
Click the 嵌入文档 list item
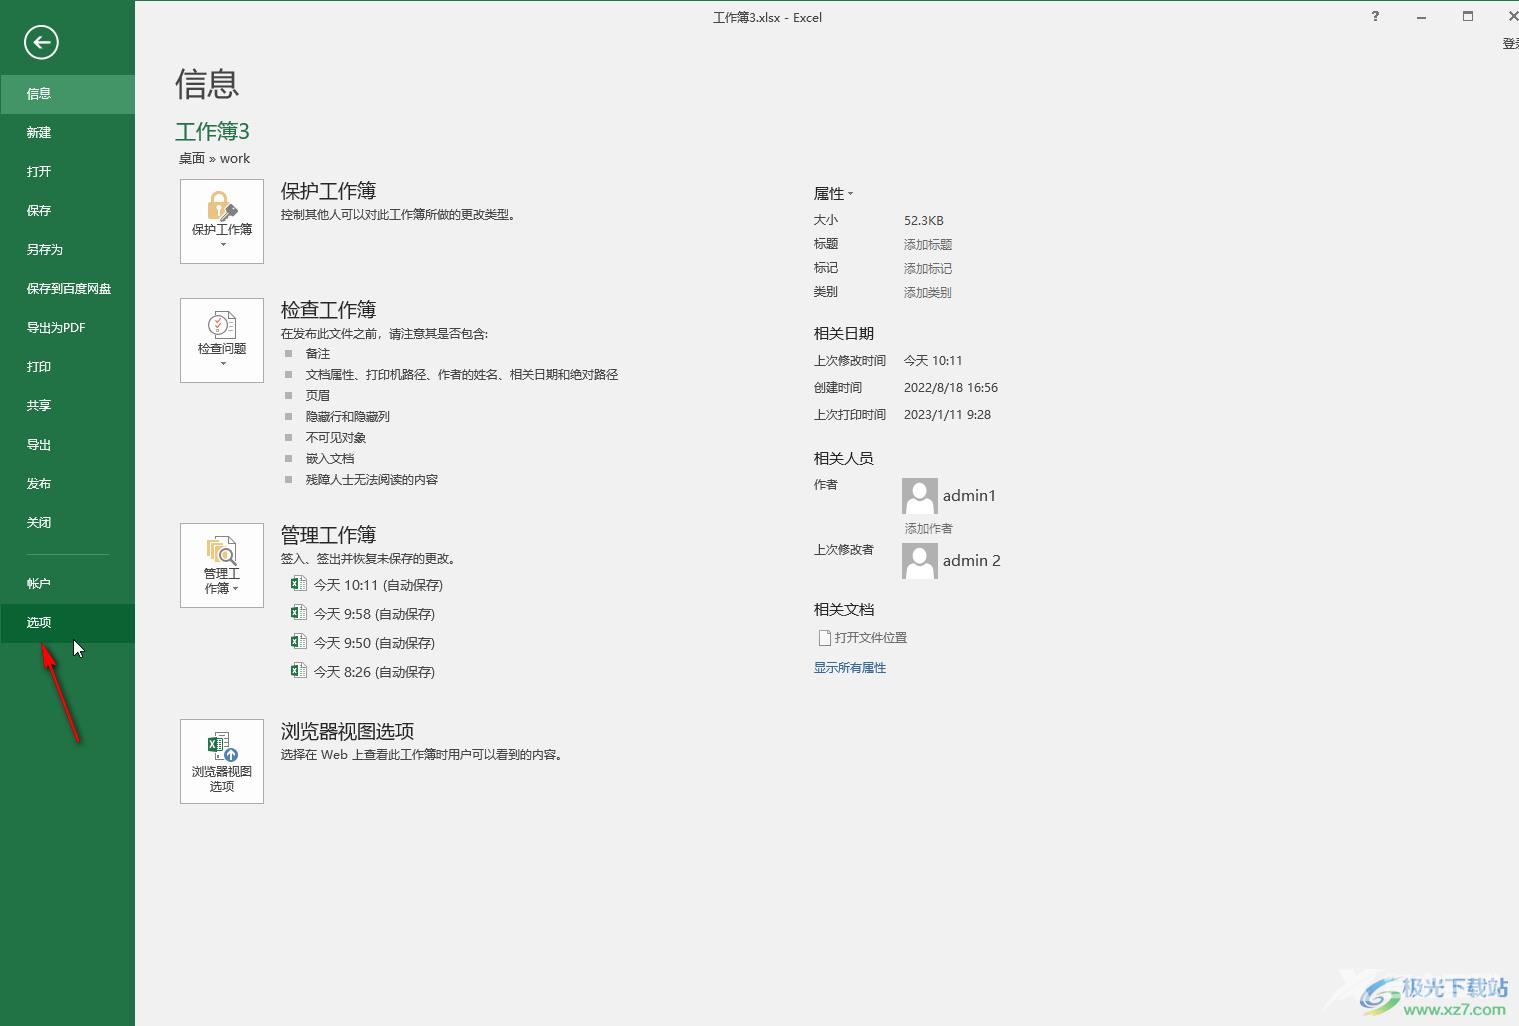330,459
